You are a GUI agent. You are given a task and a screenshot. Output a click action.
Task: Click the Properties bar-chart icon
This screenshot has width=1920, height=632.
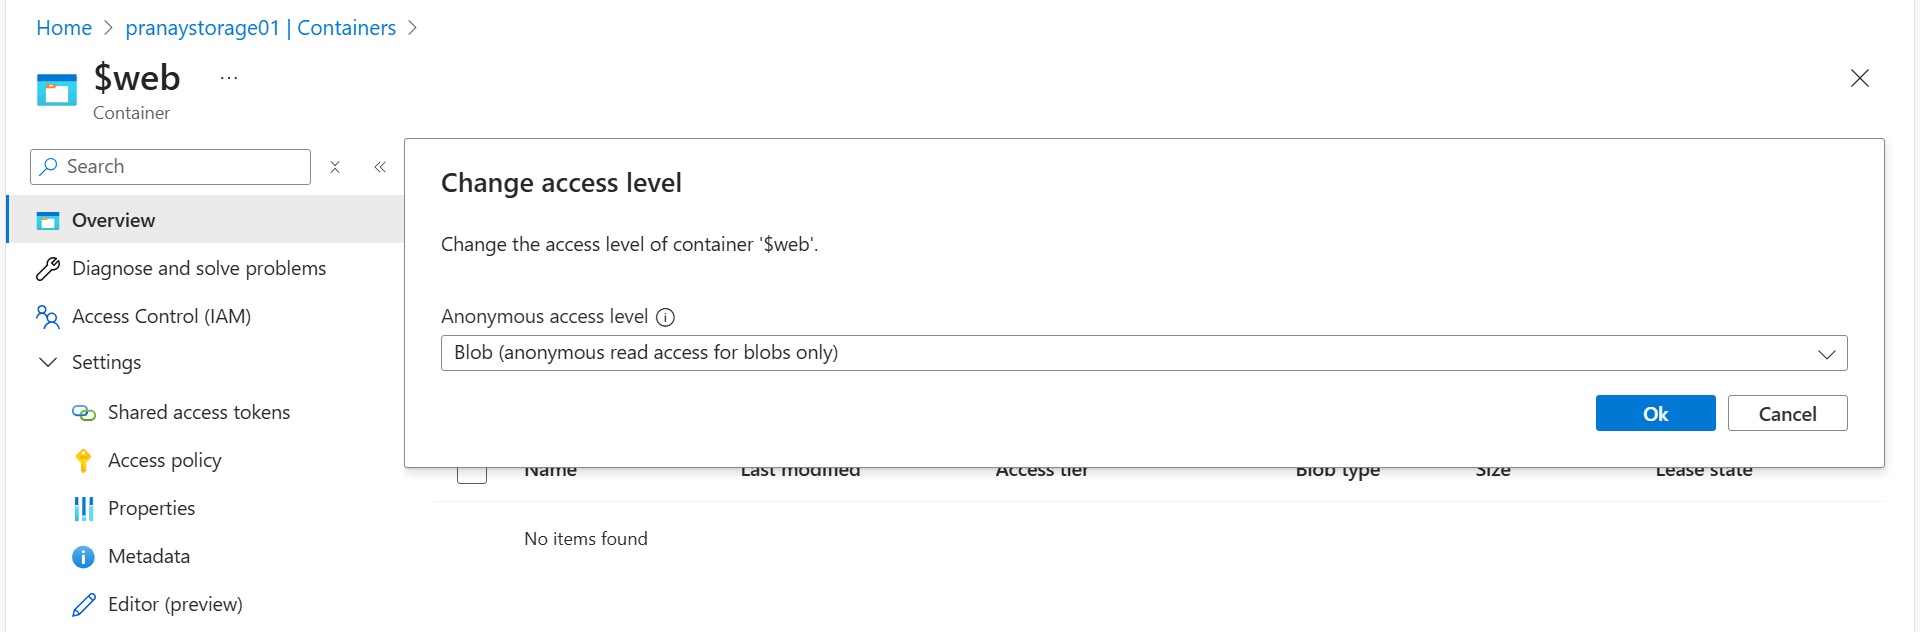pyautogui.click(x=83, y=508)
